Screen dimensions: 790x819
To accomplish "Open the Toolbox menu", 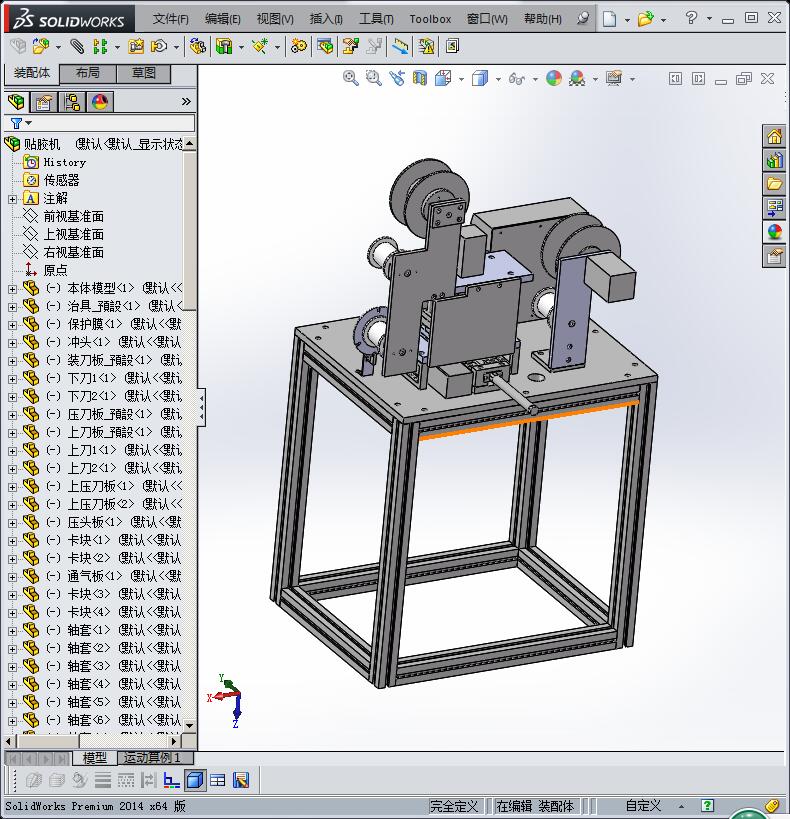I will (x=430, y=19).
